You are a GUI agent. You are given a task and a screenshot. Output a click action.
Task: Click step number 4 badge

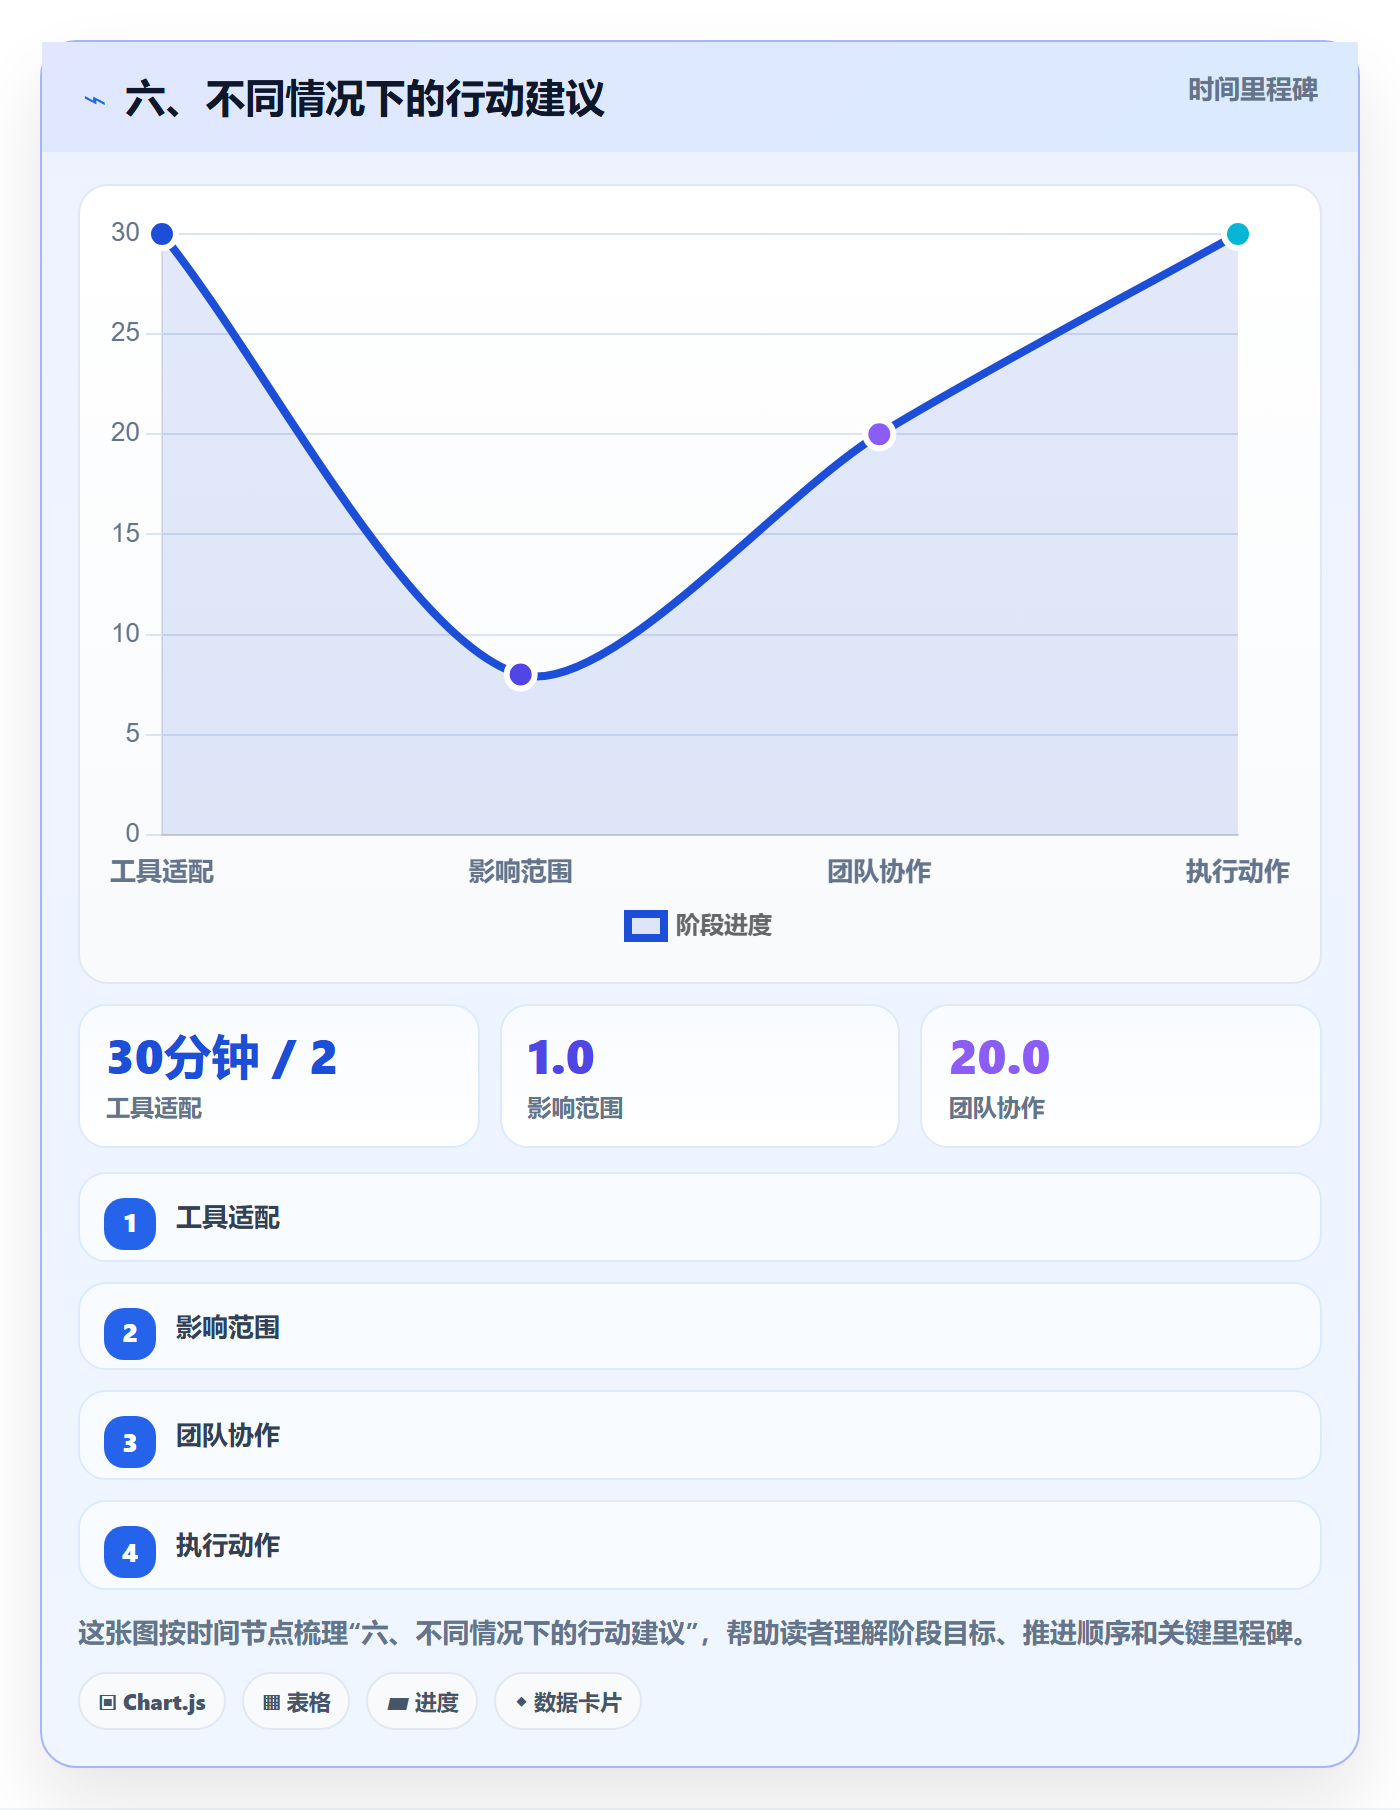(130, 1552)
